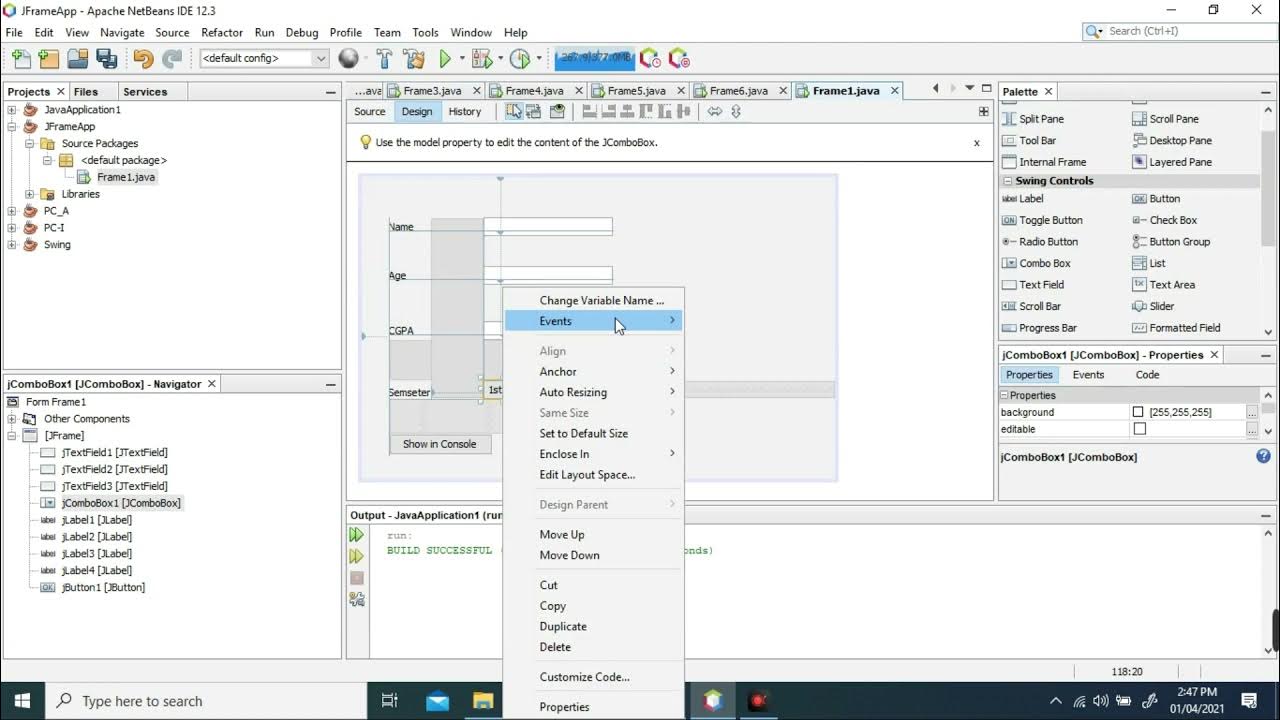Open Windows Task View icon
This screenshot has width=1280, height=720.
390,700
